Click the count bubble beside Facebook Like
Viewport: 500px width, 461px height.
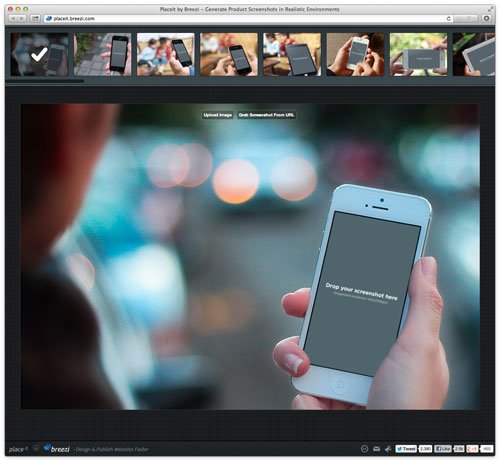(459, 449)
